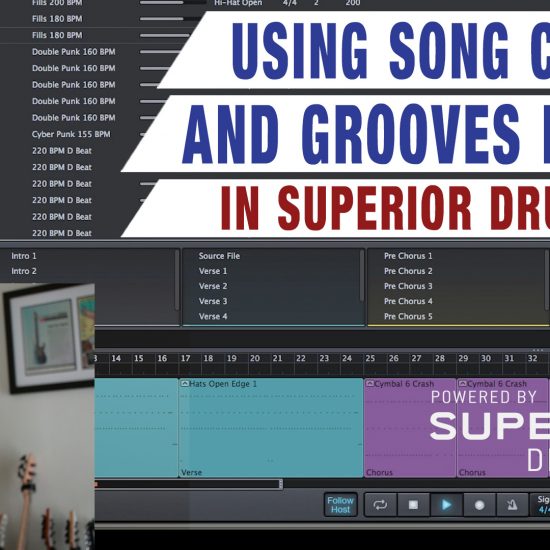Click the Verse label in the teal block
This screenshot has width=550, height=550.
coord(192,472)
